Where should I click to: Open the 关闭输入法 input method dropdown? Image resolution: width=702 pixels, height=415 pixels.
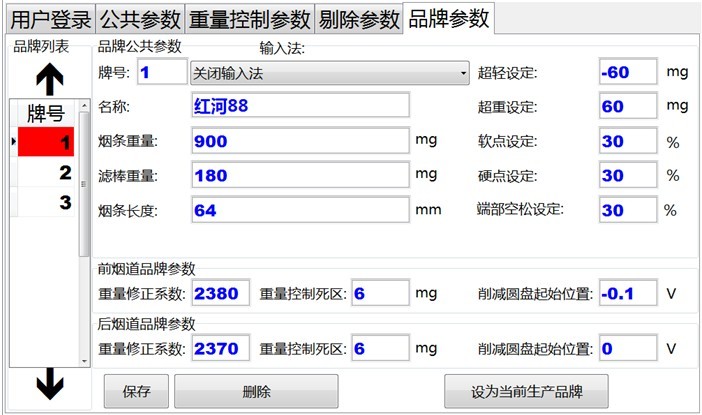pyautogui.click(x=329, y=73)
